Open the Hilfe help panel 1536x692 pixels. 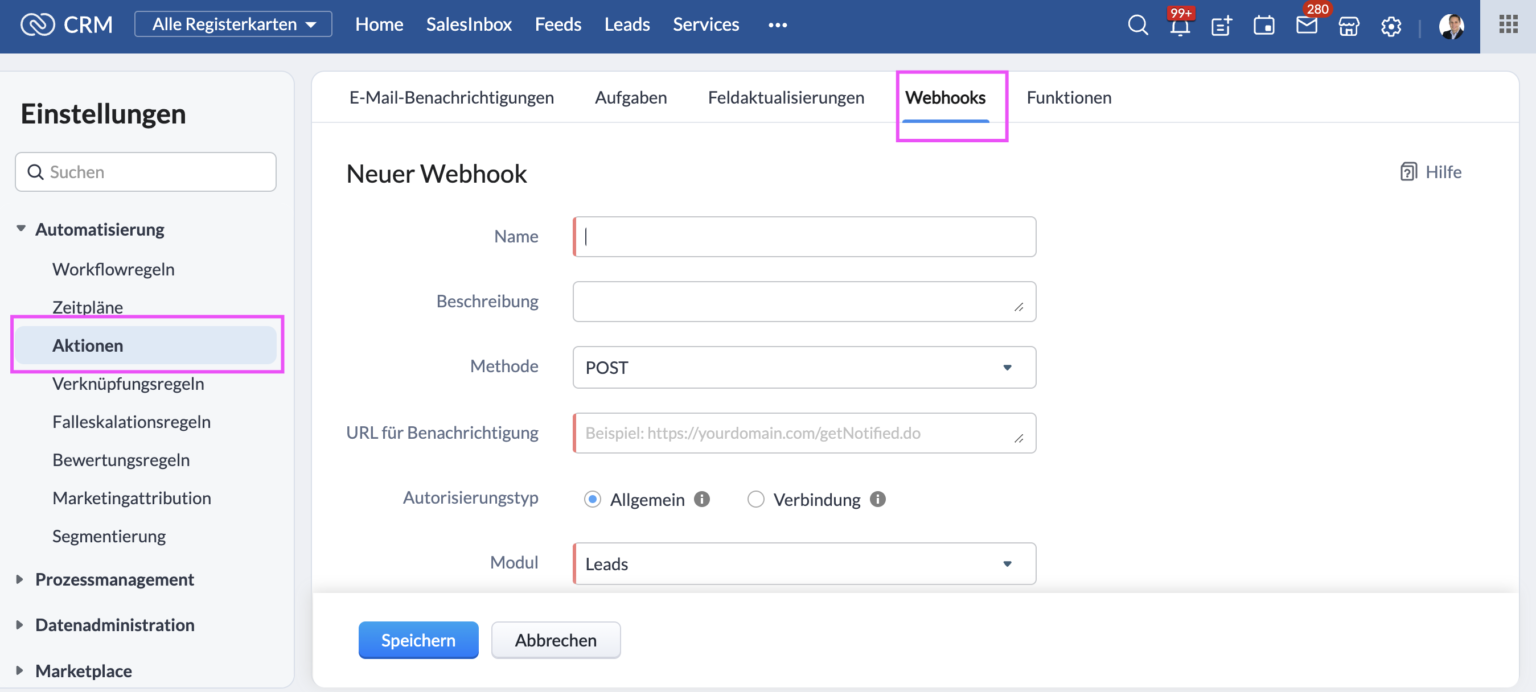tap(1430, 171)
